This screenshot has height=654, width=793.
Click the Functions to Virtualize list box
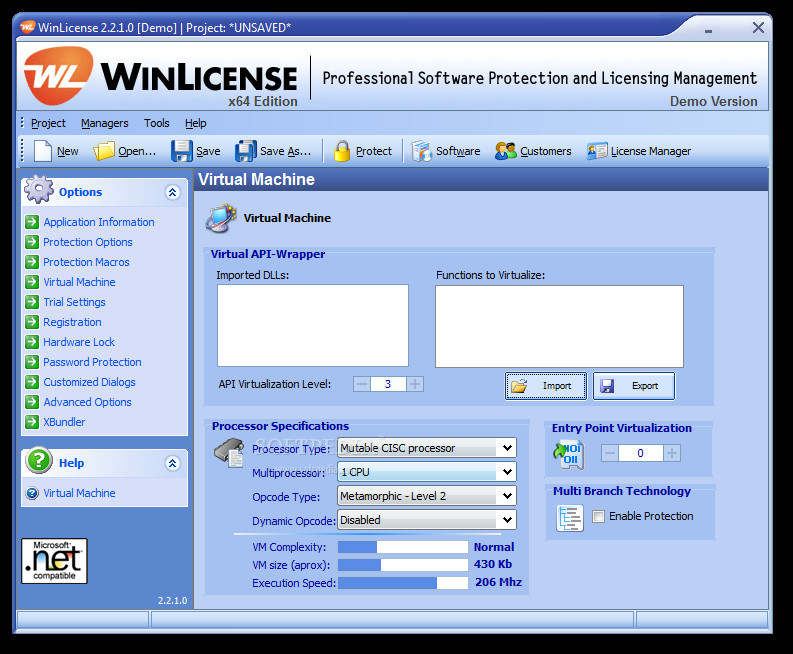tap(559, 326)
